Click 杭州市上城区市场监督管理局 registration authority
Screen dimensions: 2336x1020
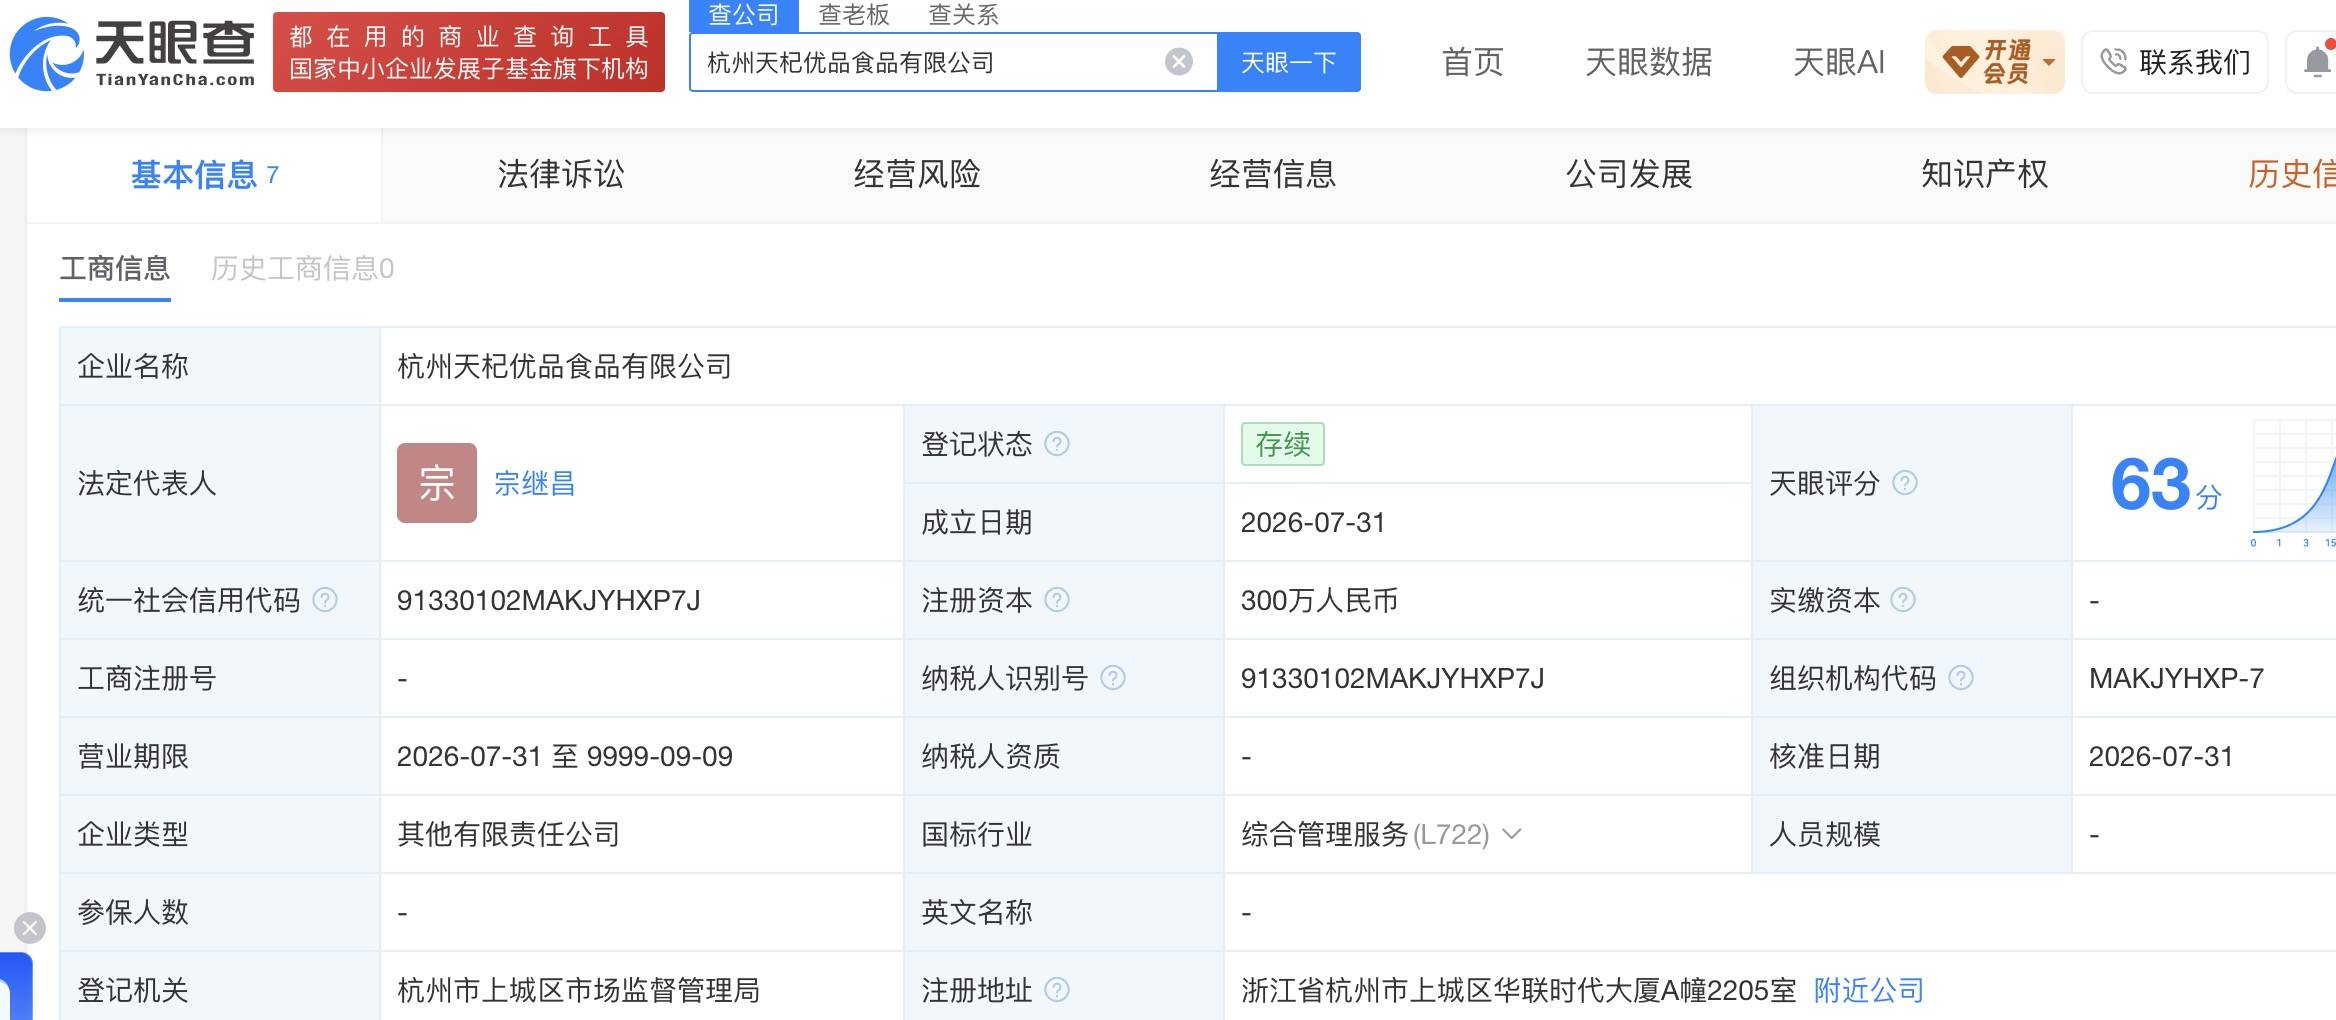click(578, 990)
